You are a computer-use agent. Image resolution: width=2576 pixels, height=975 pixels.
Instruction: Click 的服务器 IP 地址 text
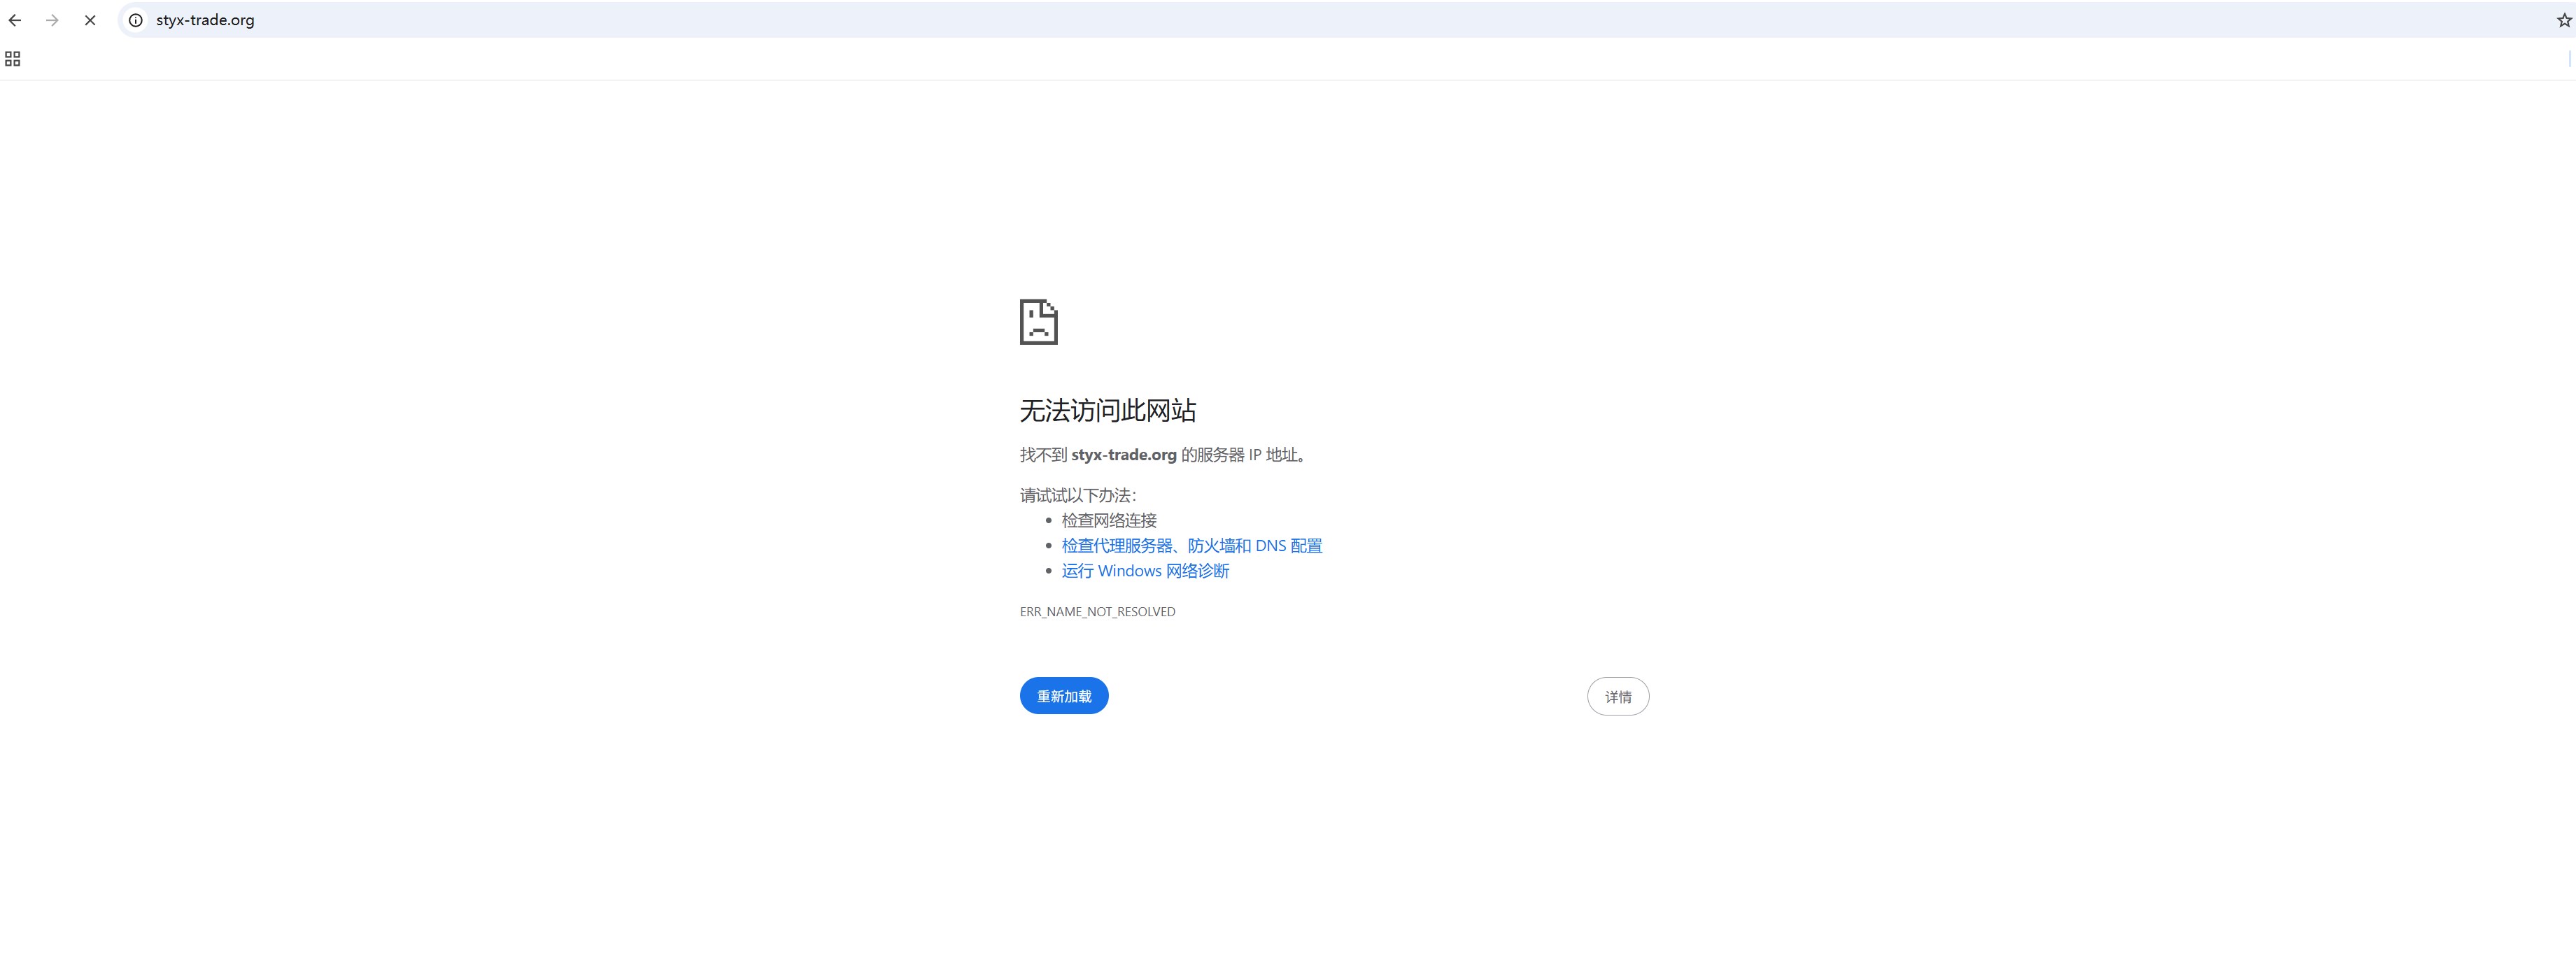coord(1242,455)
